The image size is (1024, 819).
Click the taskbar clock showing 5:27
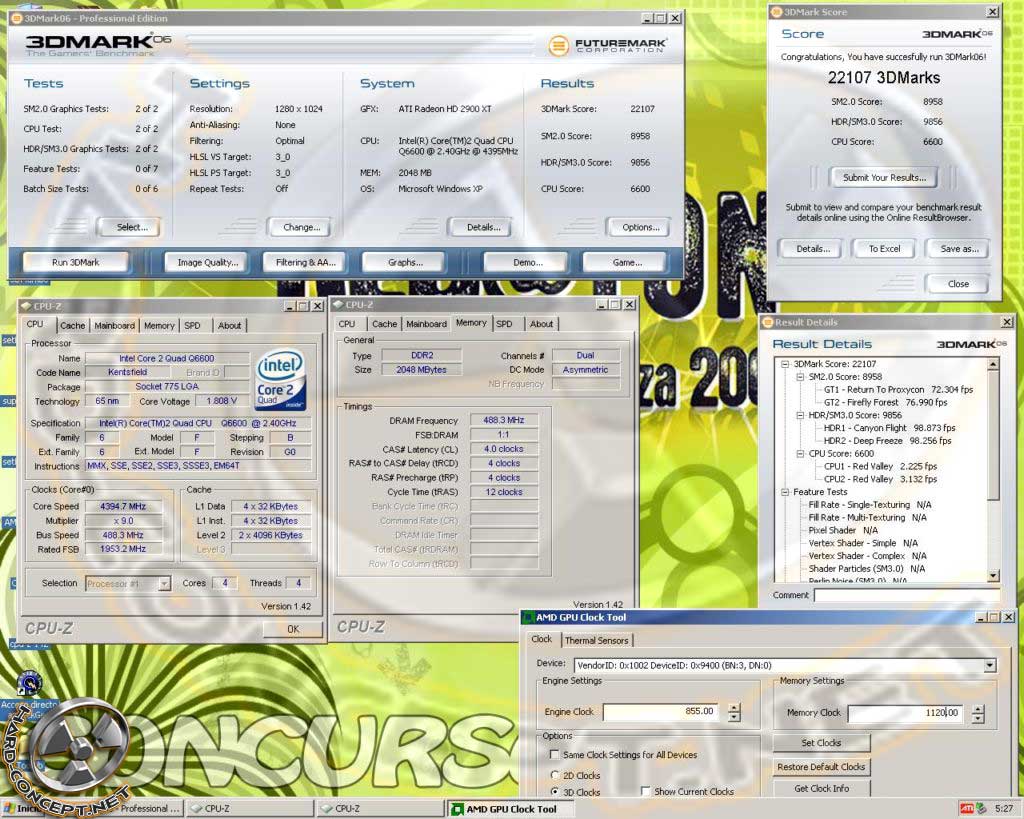click(x=1004, y=809)
